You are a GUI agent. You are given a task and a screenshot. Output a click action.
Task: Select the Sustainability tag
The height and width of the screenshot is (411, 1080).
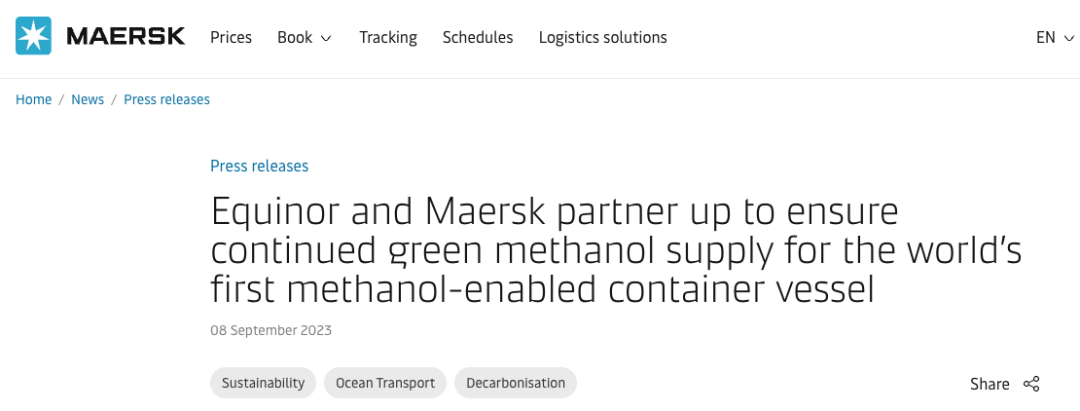click(263, 383)
